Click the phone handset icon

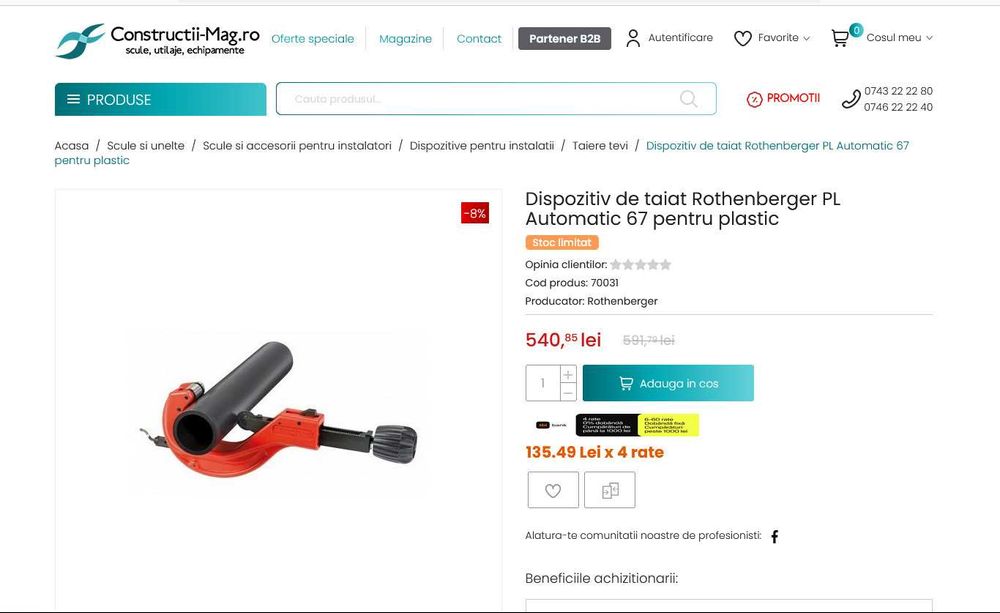coord(851,99)
